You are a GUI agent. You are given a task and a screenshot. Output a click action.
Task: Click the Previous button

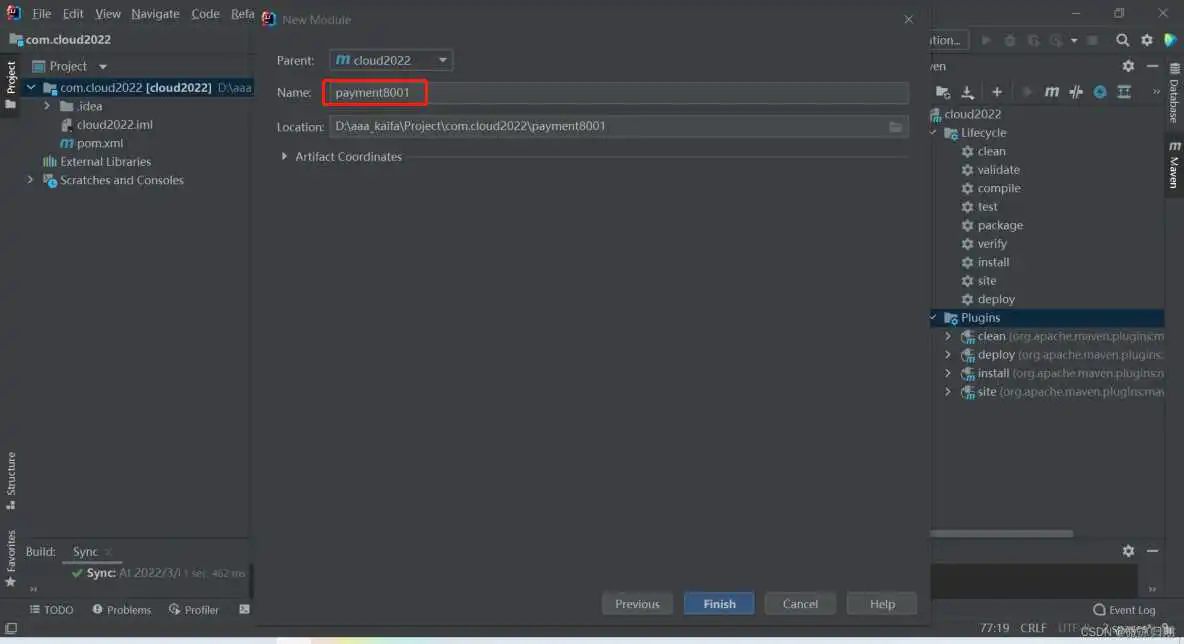pos(637,604)
